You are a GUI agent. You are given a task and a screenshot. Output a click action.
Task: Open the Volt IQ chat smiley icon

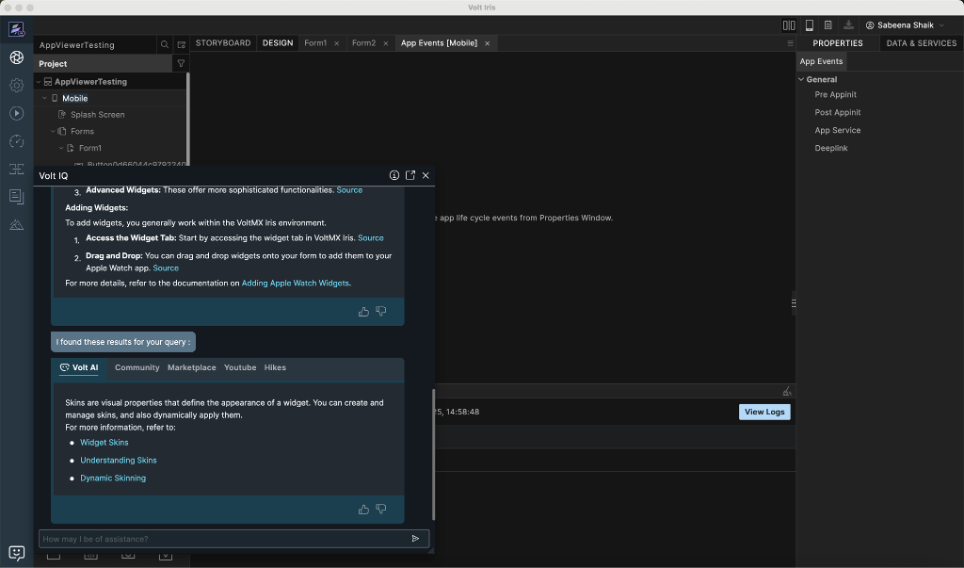tap(17, 553)
